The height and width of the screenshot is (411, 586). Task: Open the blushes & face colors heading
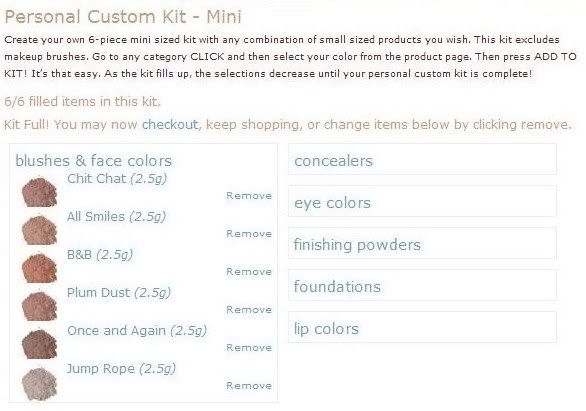pyautogui.click(x=93, y=161)
